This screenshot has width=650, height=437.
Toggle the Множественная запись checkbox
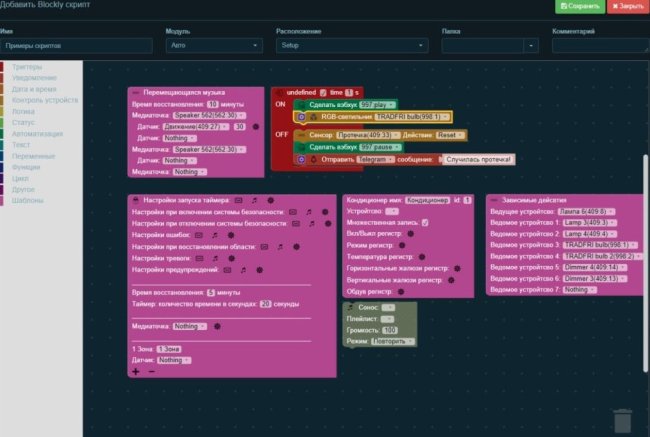pos(423,222)
